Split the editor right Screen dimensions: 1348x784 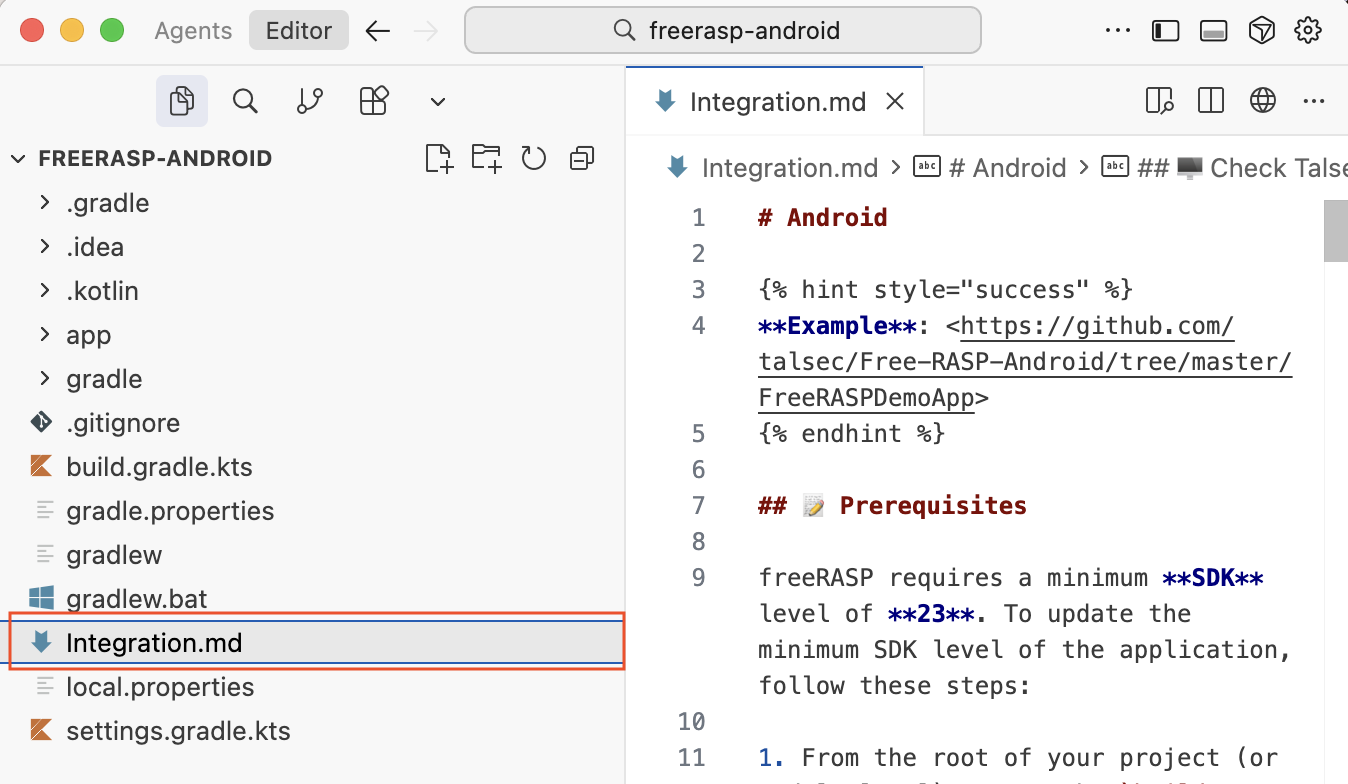(1211, 101)
